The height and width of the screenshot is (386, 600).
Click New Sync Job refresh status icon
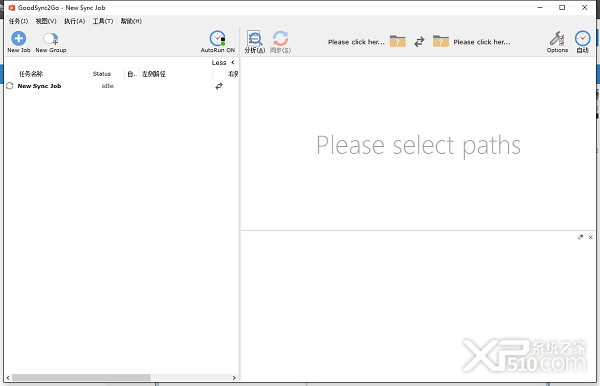(10, 86)
